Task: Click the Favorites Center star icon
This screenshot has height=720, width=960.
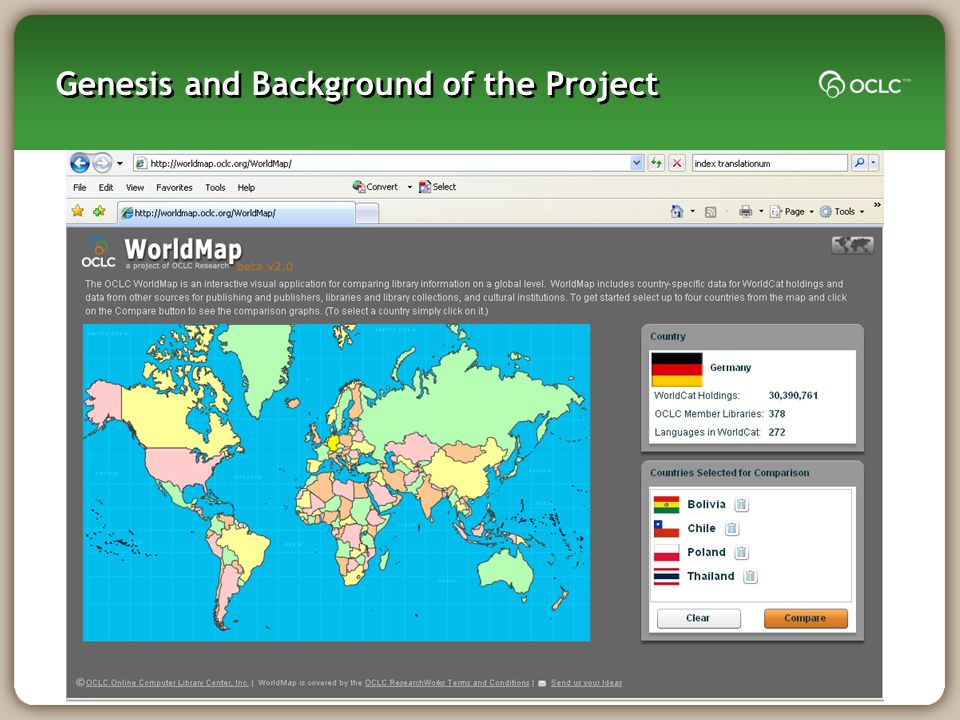Action: 78,211
